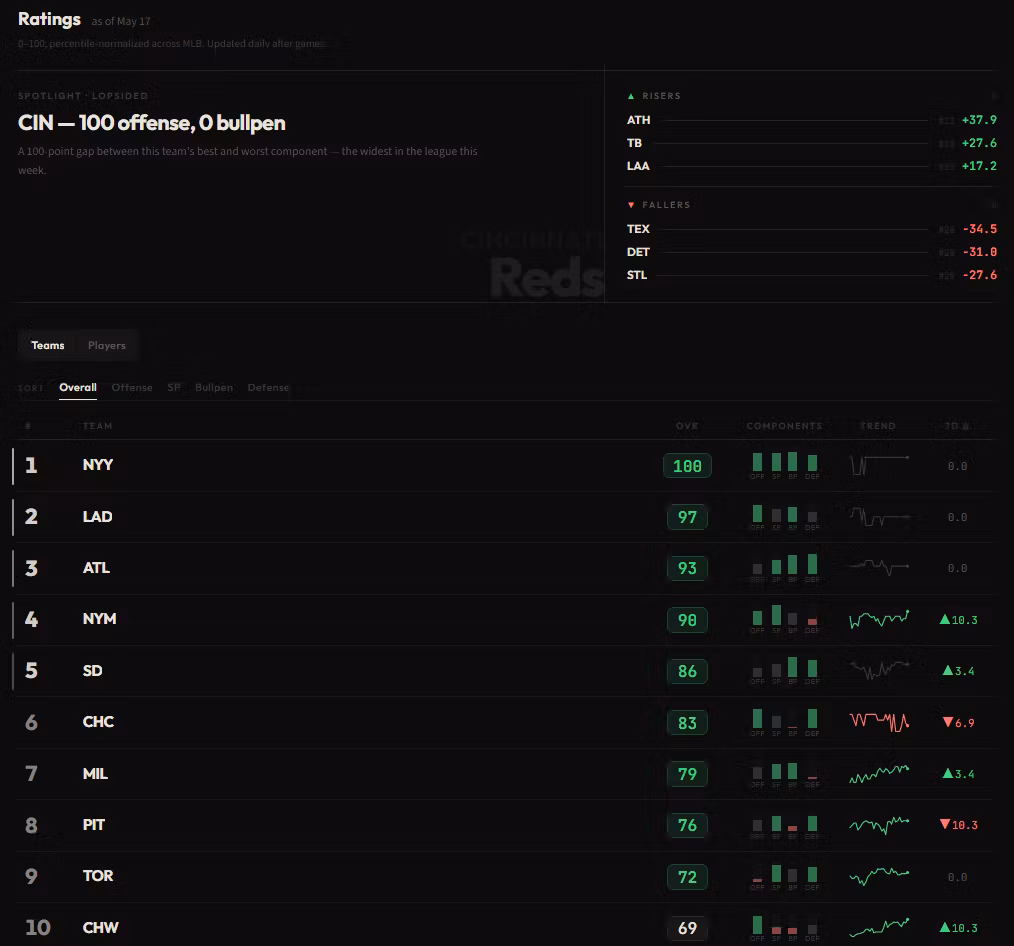Click LAD overall rating badge 97
Image resolution: width=1014 pixels, height=946 pixels.
[687, 517]
